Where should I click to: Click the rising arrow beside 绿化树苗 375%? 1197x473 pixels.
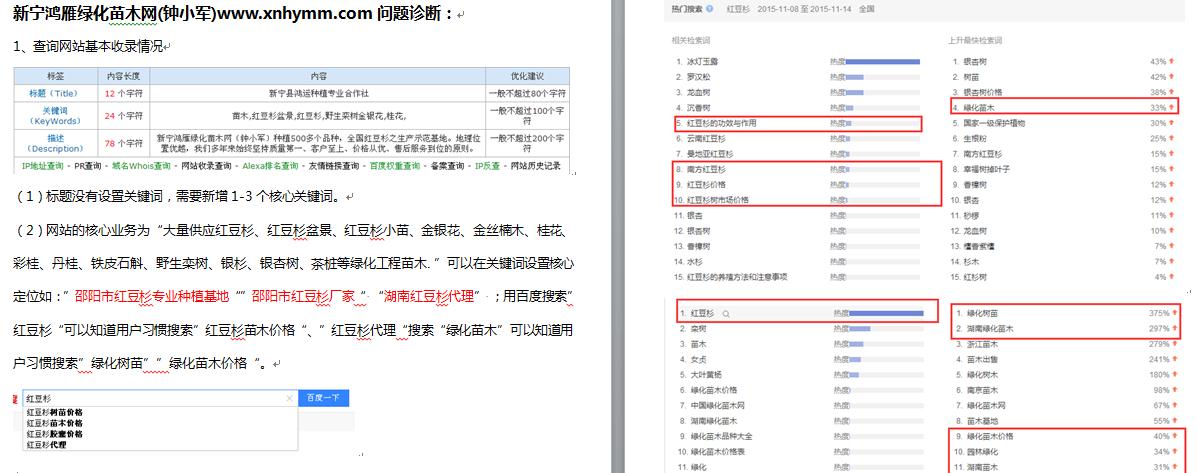(1175, 313)
